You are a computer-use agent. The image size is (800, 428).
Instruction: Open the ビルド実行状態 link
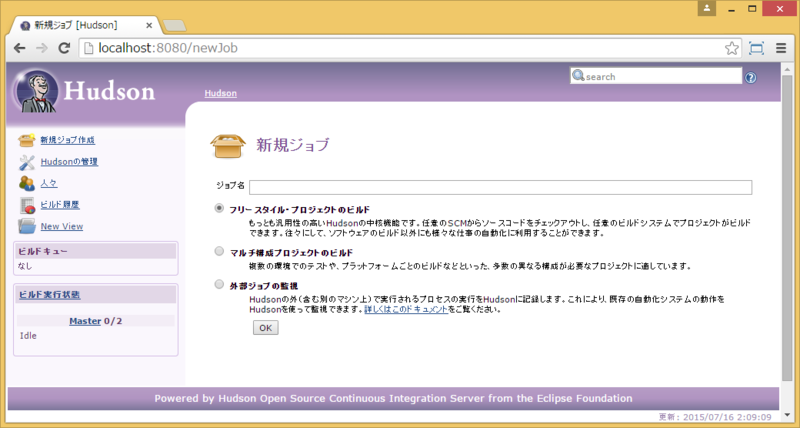(x=49, y=295)
